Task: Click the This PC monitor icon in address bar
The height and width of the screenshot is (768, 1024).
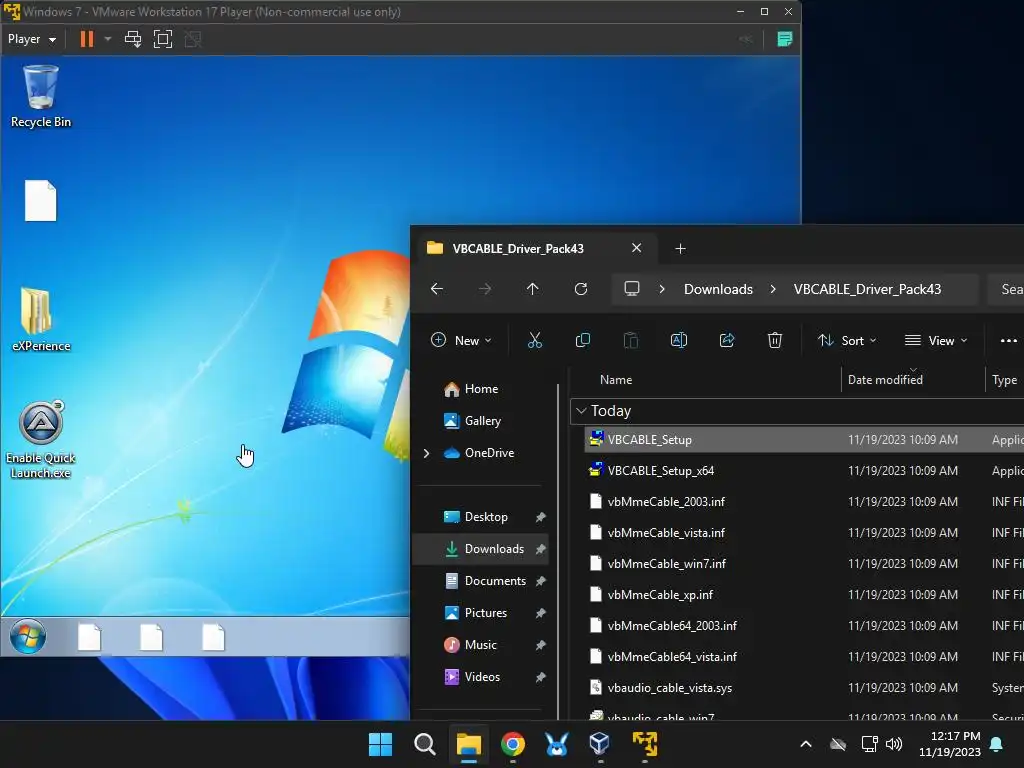Action: click(632, 289)
